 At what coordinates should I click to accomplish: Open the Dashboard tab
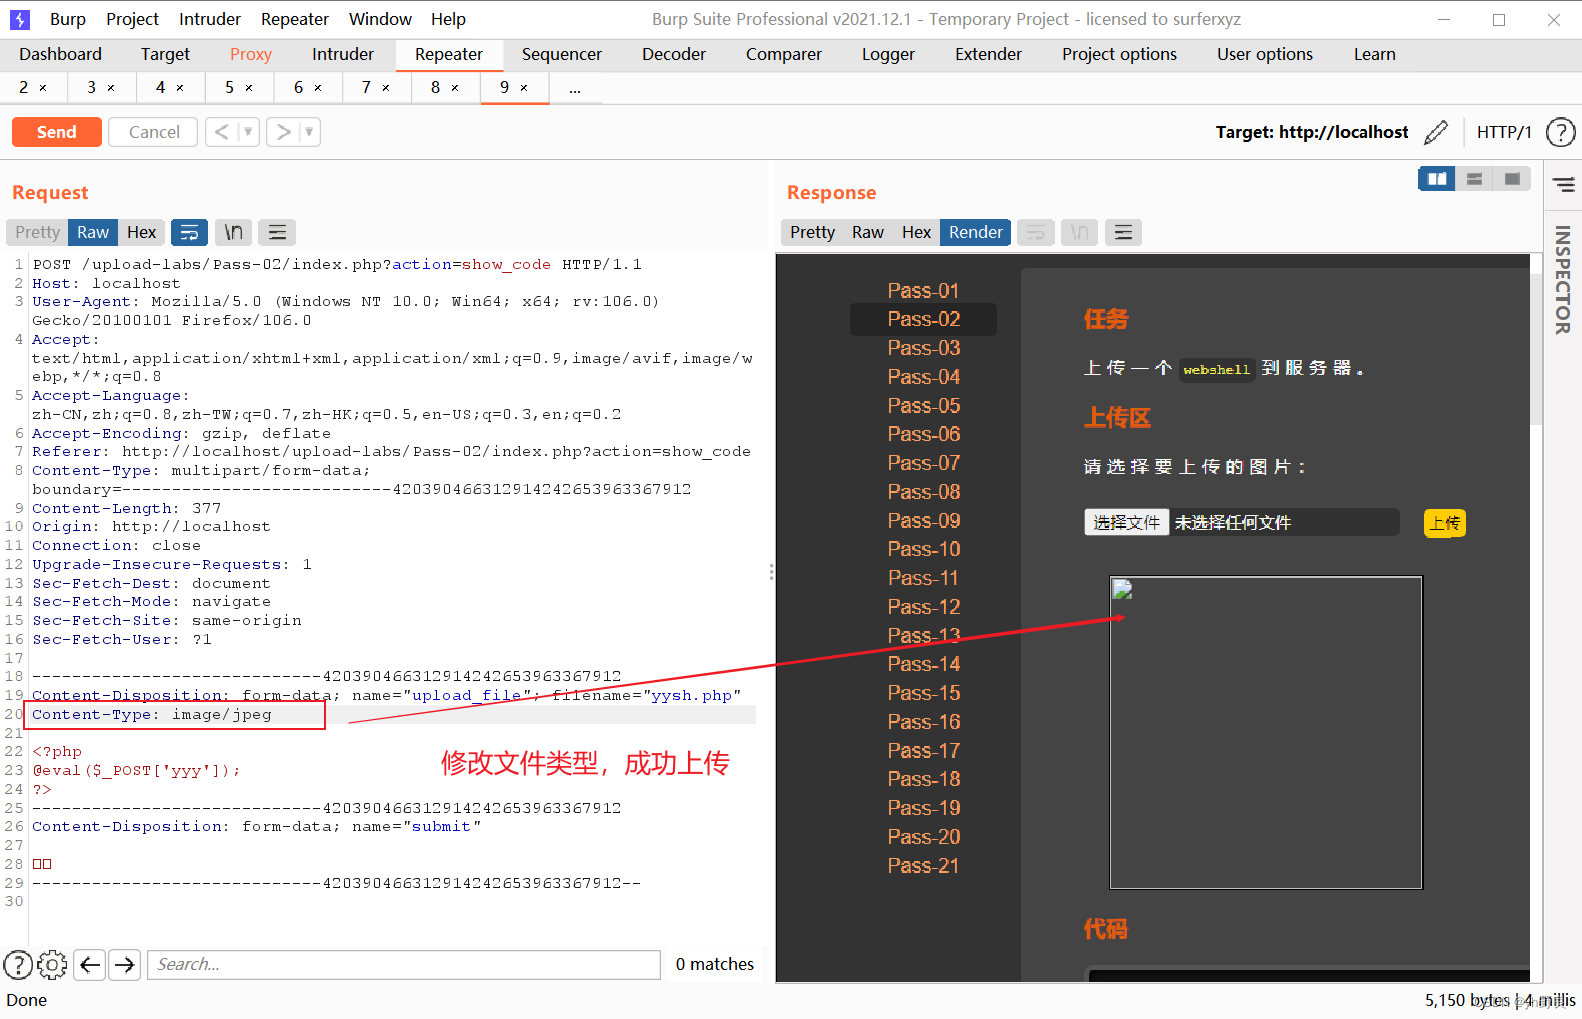click(60, 54)
